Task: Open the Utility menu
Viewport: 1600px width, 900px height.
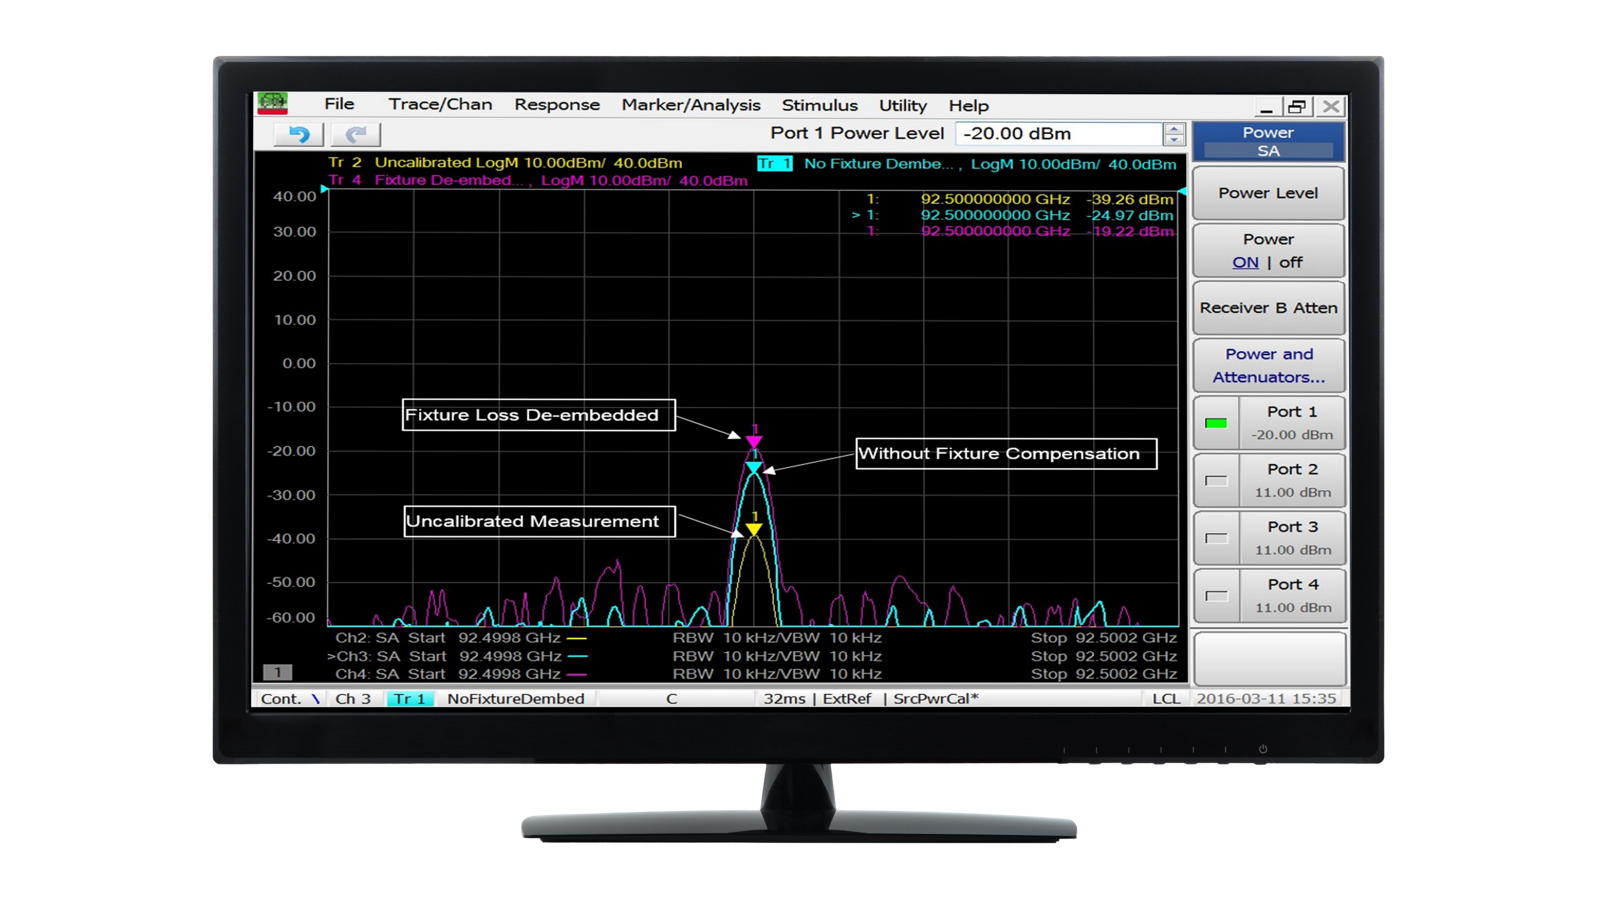Action: coord(903,105)
